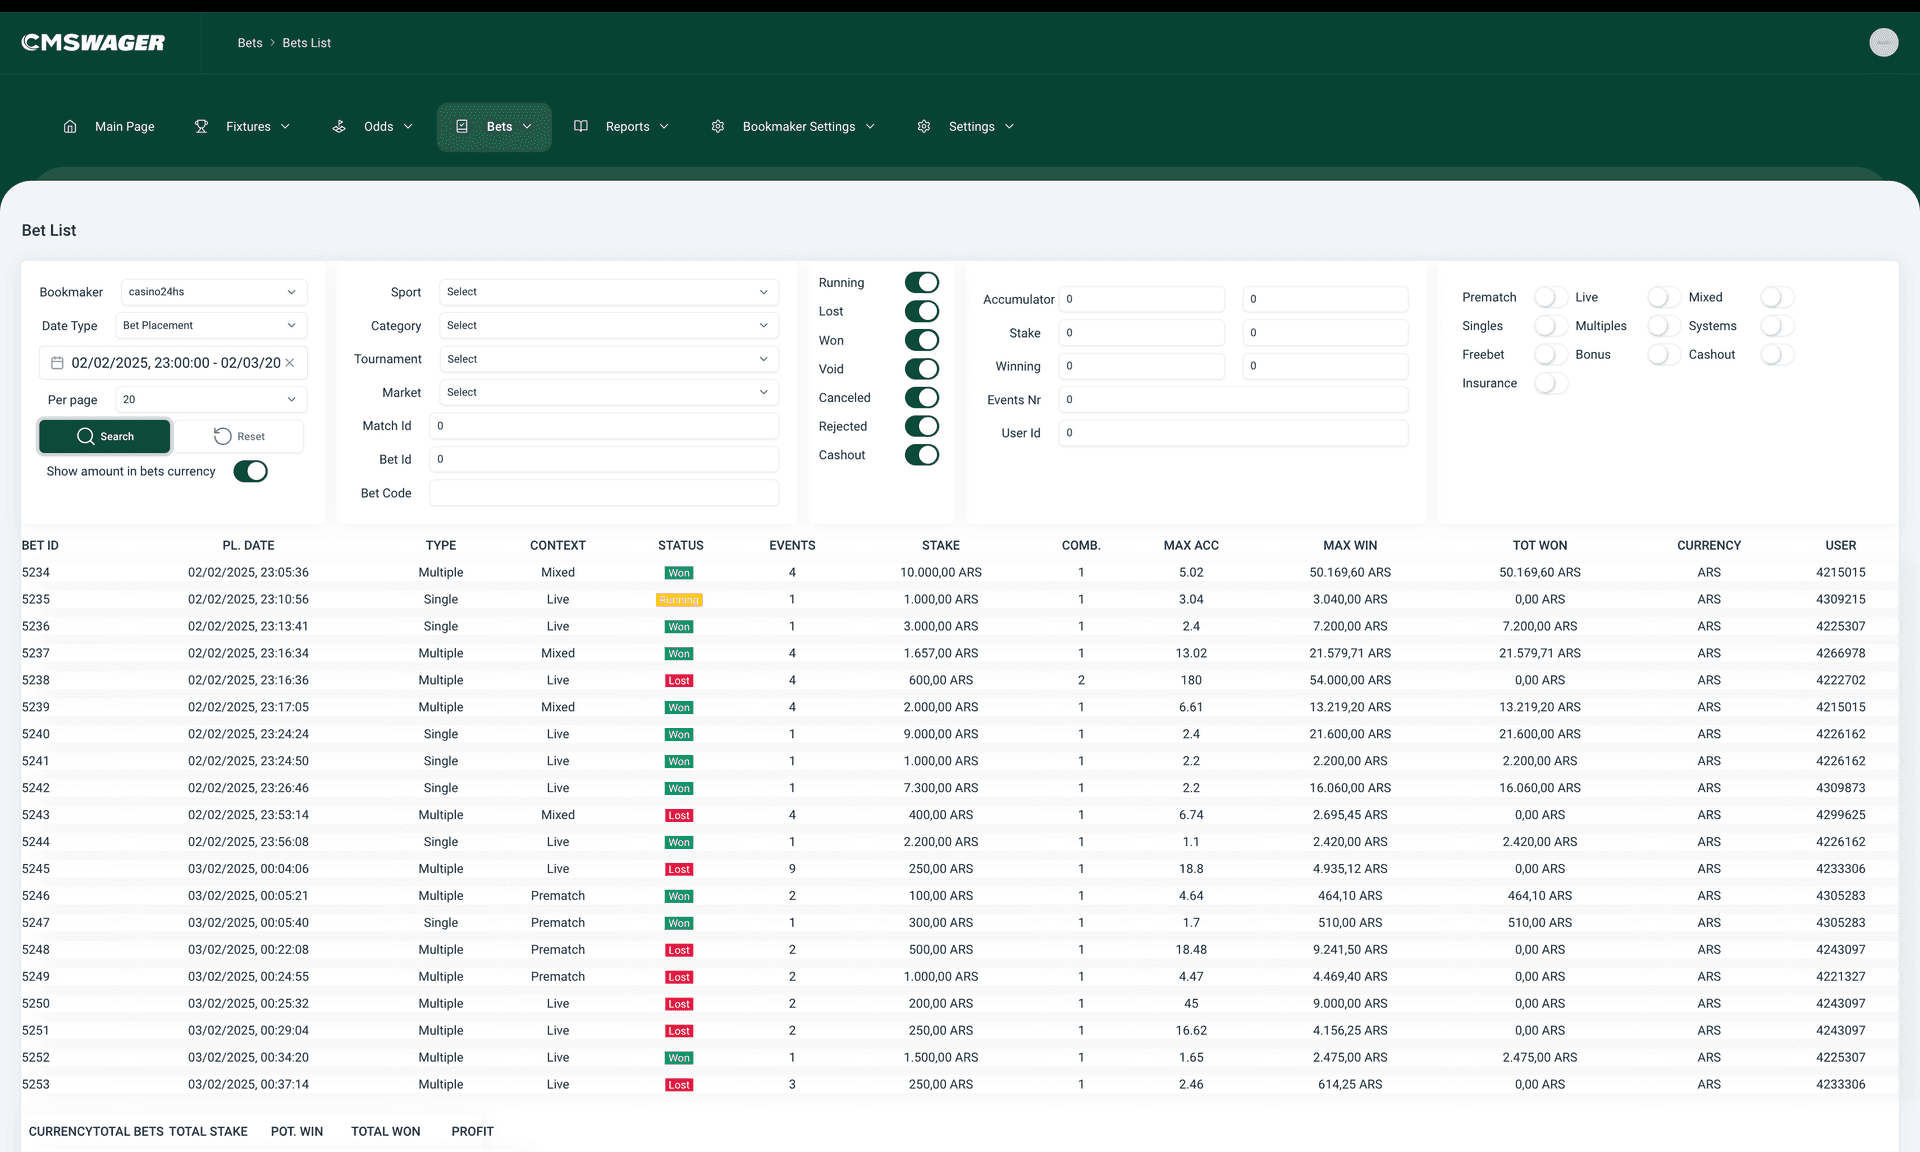The width and height of the screenshot is (1920, 1152).
Task: Open the Per page dropdown
Action: 211,400
